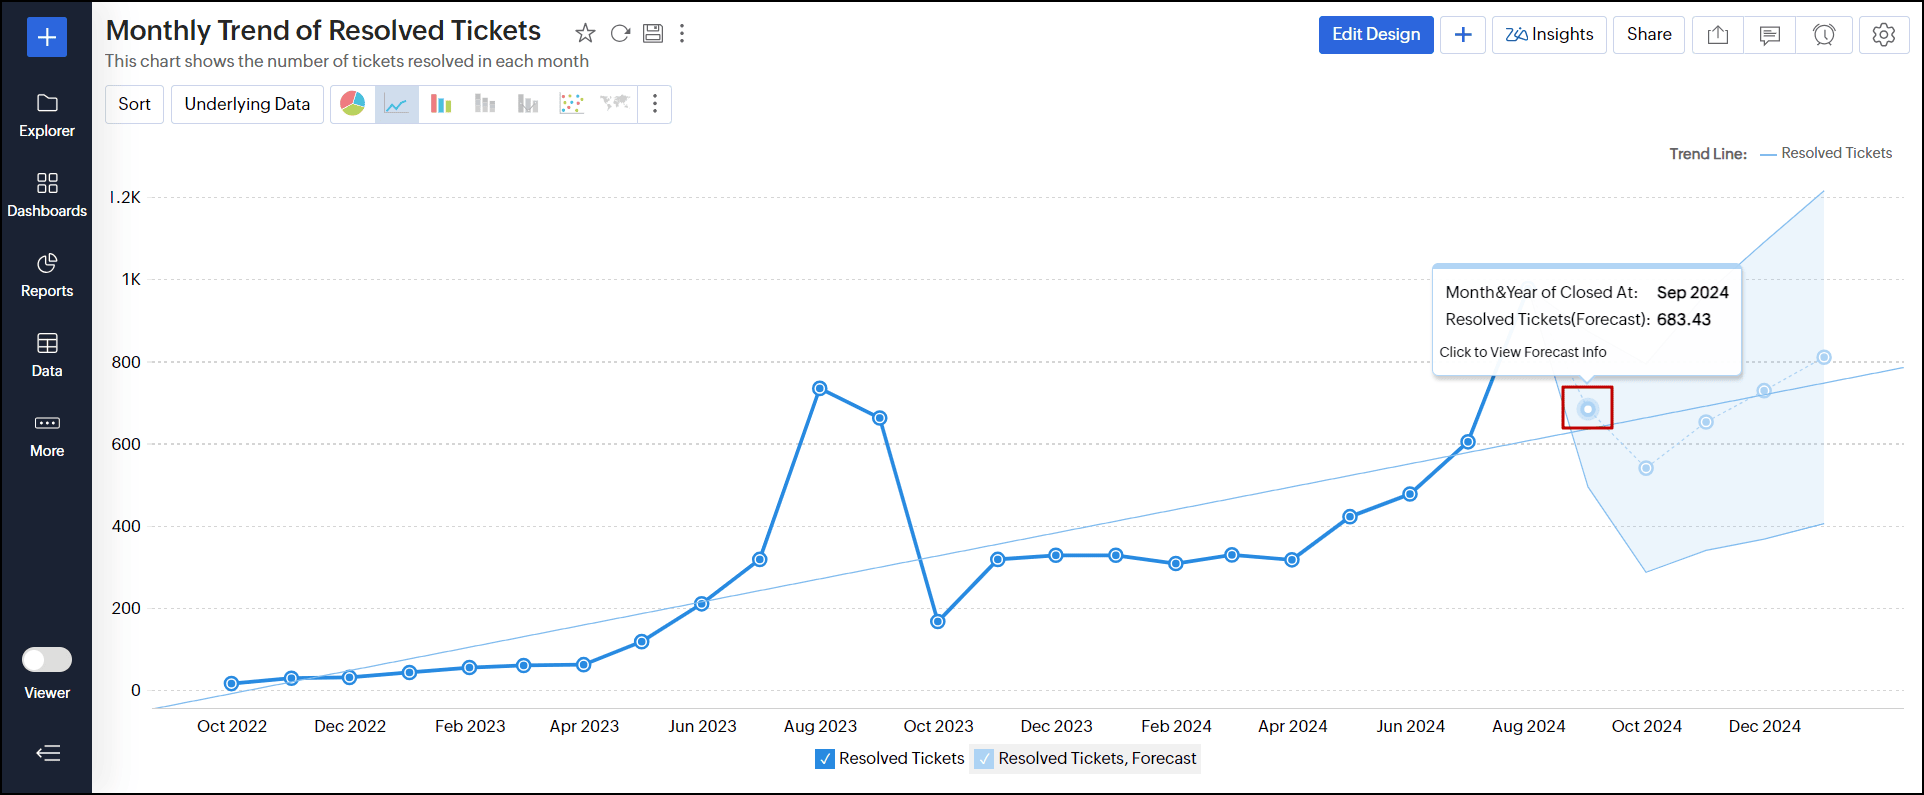This screenshot has width=1924, height=795.
Task: Open Dashboards in the sidebar
Action: [47, 194]
